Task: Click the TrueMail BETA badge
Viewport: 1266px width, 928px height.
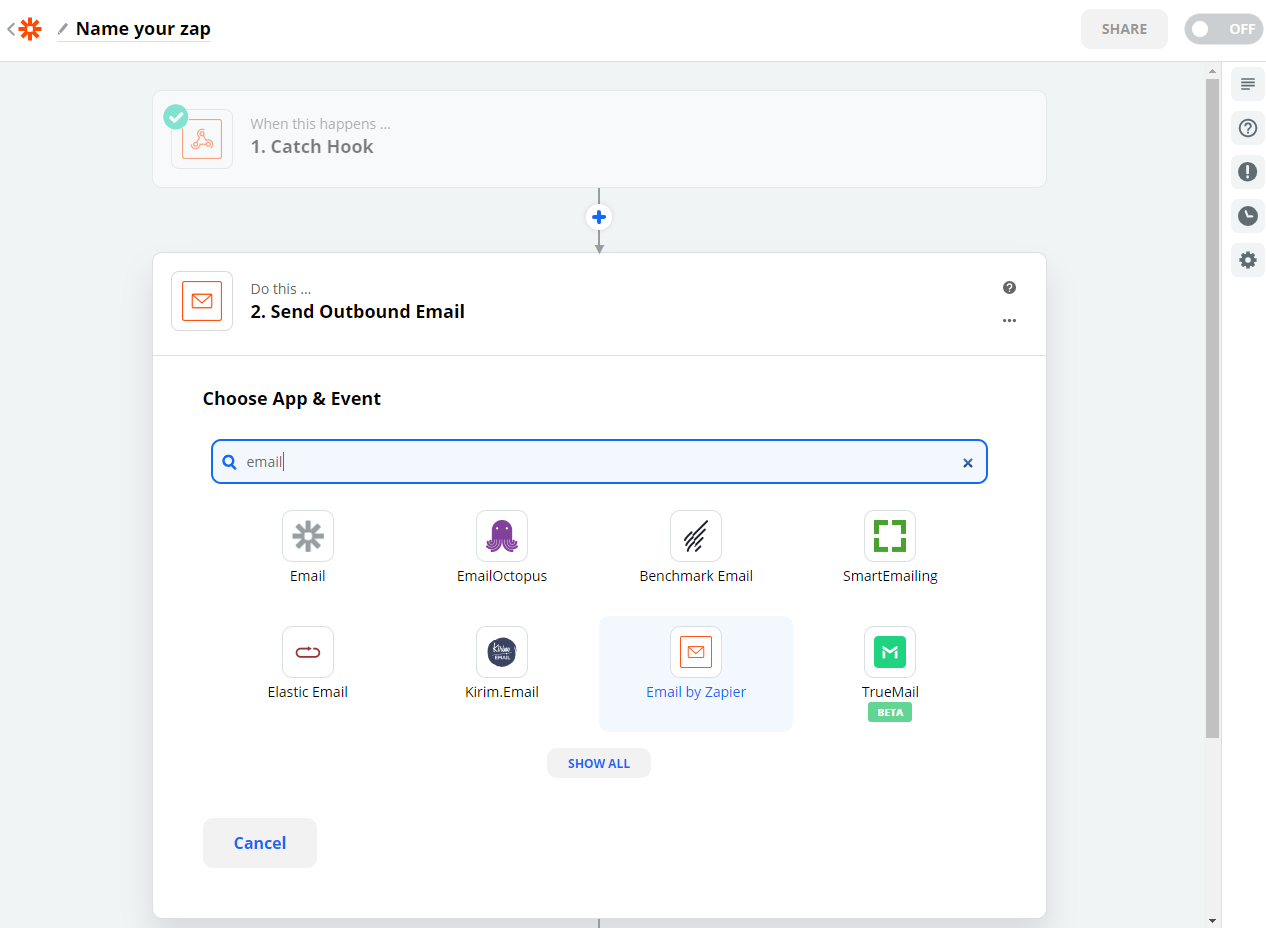Action: (x=890, y=712)
